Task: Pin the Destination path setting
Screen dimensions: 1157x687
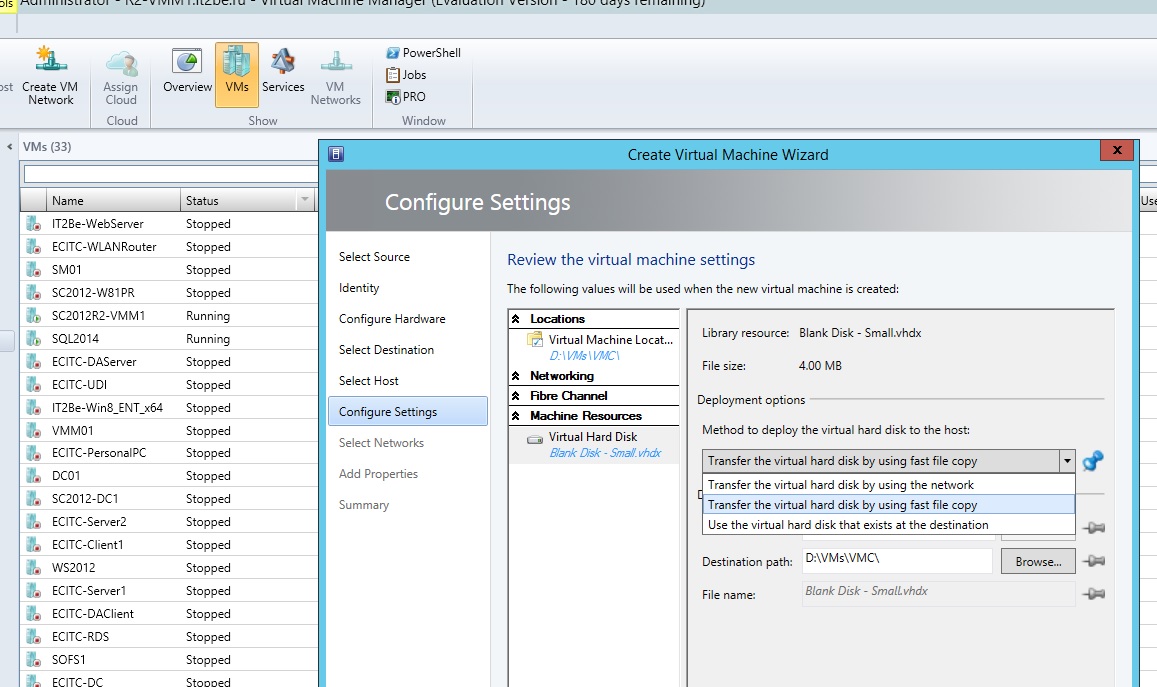Action: pos(1094,561)
